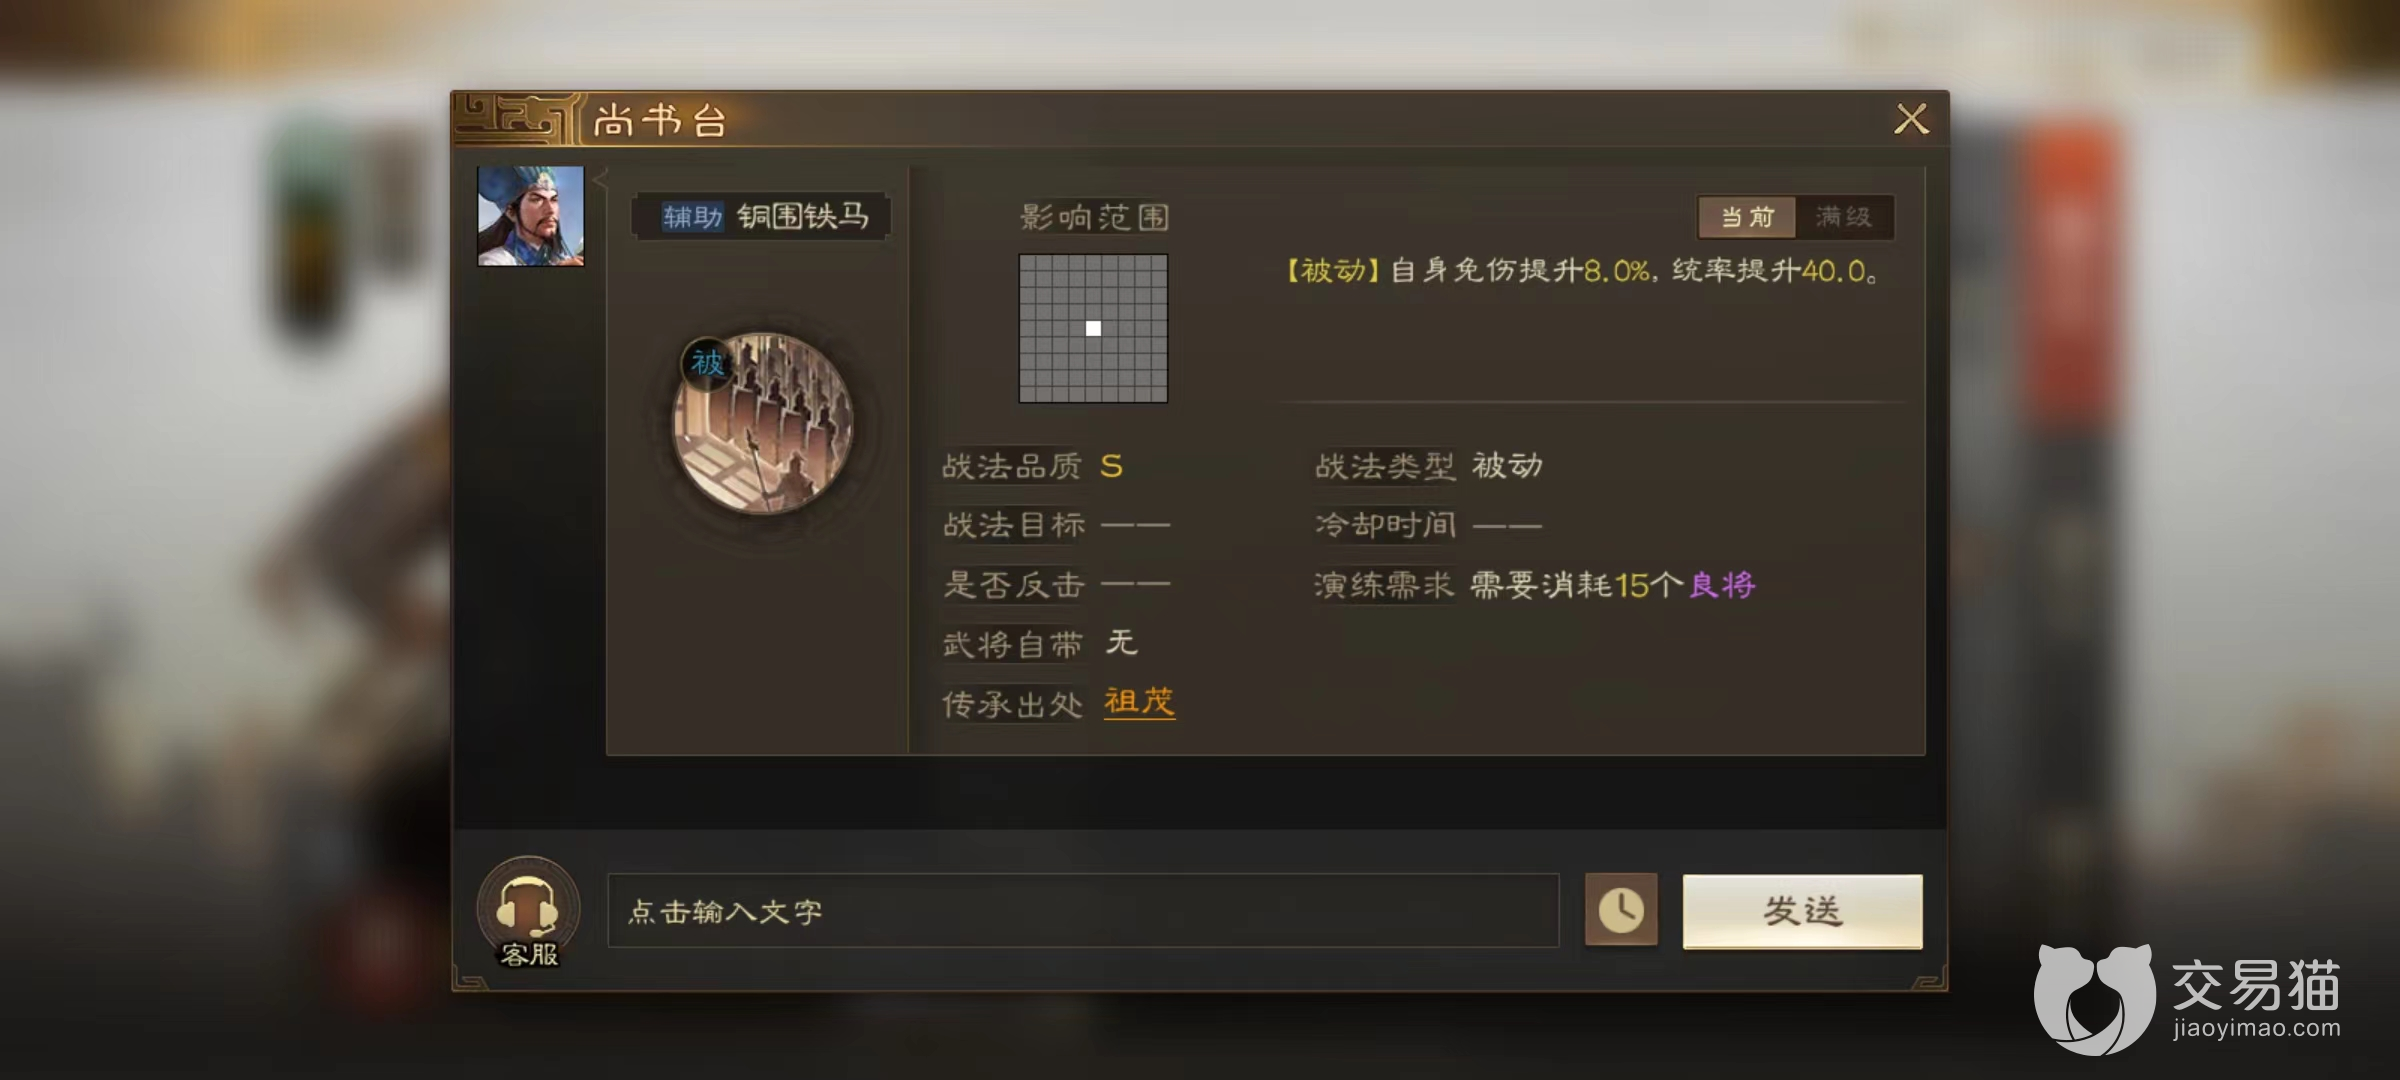Click the 尚书台 title header

coord(660,121)
